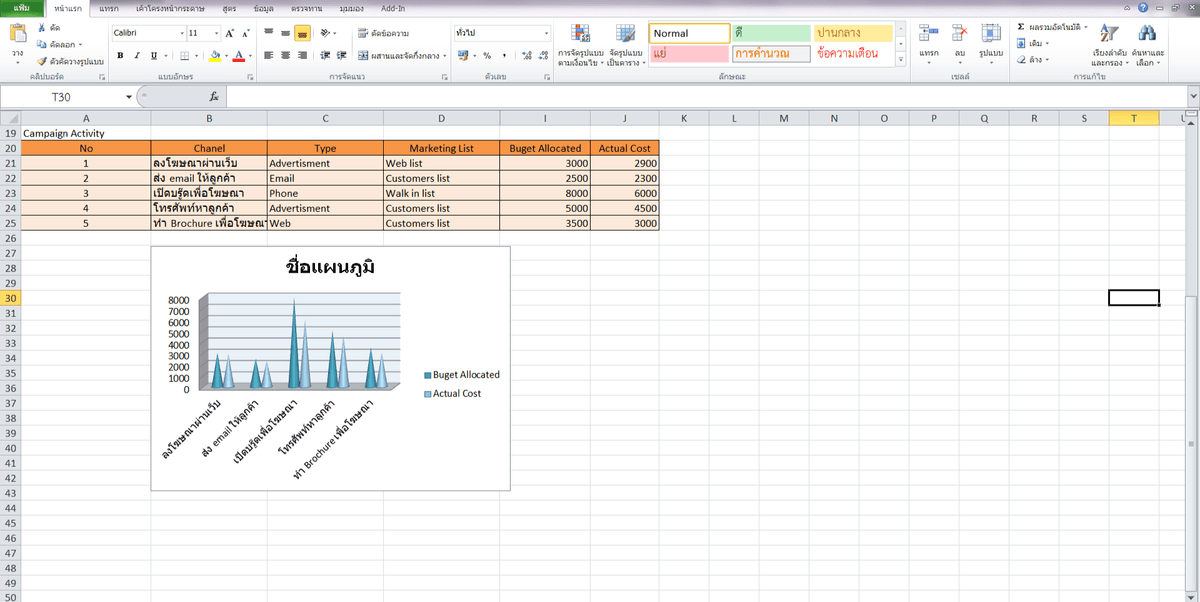Click the yellow fill color swatch
The width and height of the screenshot is (1200, 602).
(x=215, y=56)
